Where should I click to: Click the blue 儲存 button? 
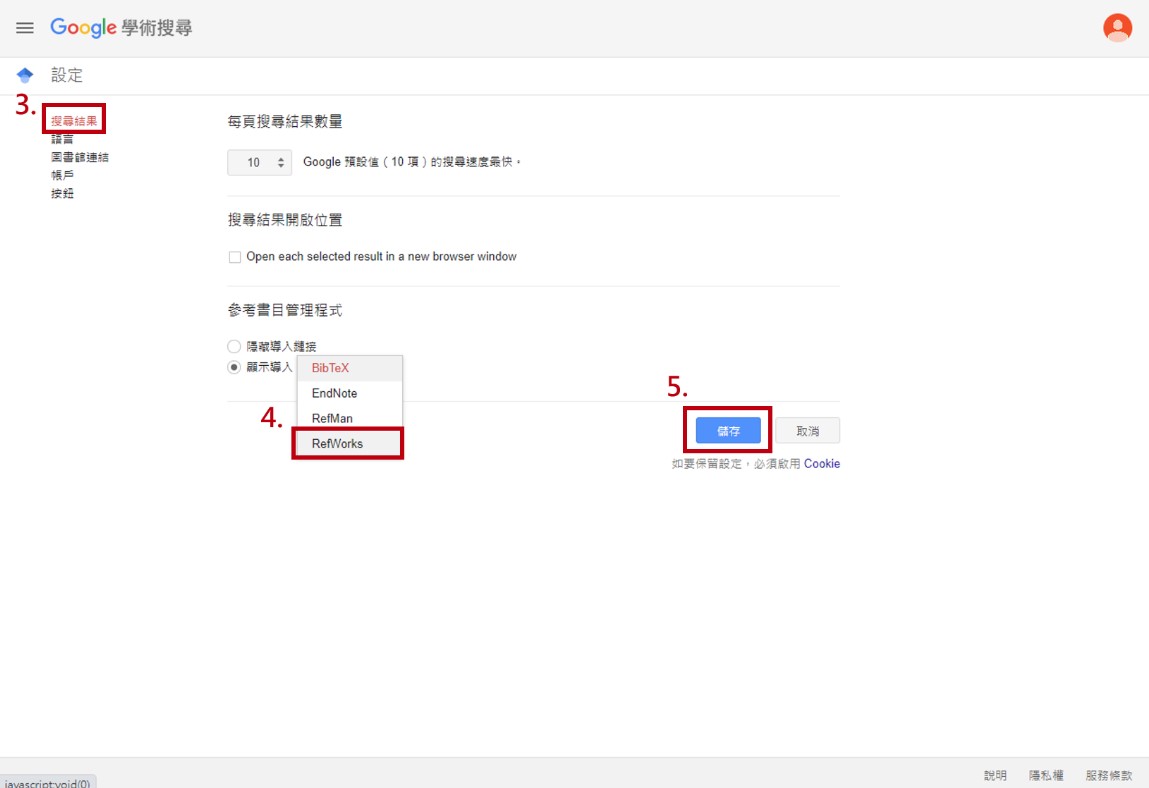(728, 431)
